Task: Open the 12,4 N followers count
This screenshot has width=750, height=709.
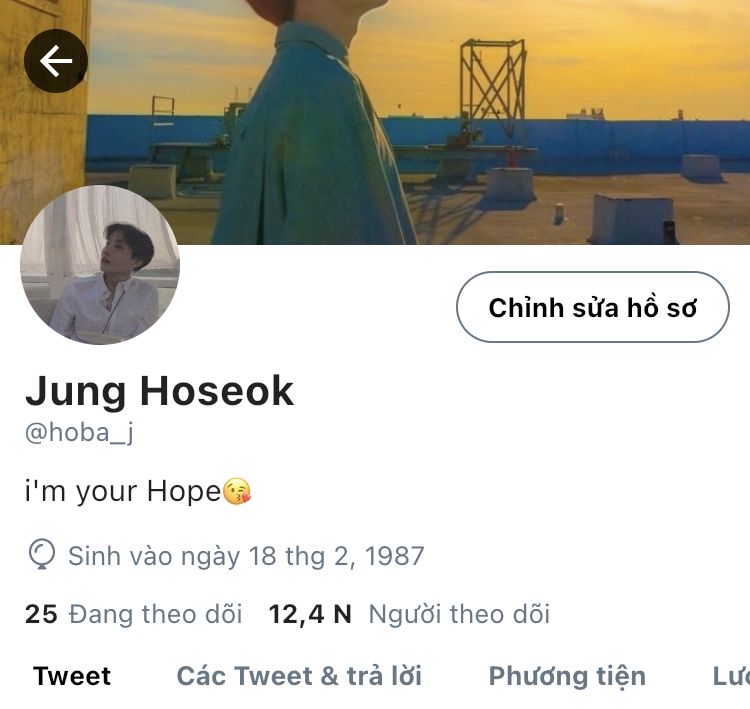Action: coord(310,614)
